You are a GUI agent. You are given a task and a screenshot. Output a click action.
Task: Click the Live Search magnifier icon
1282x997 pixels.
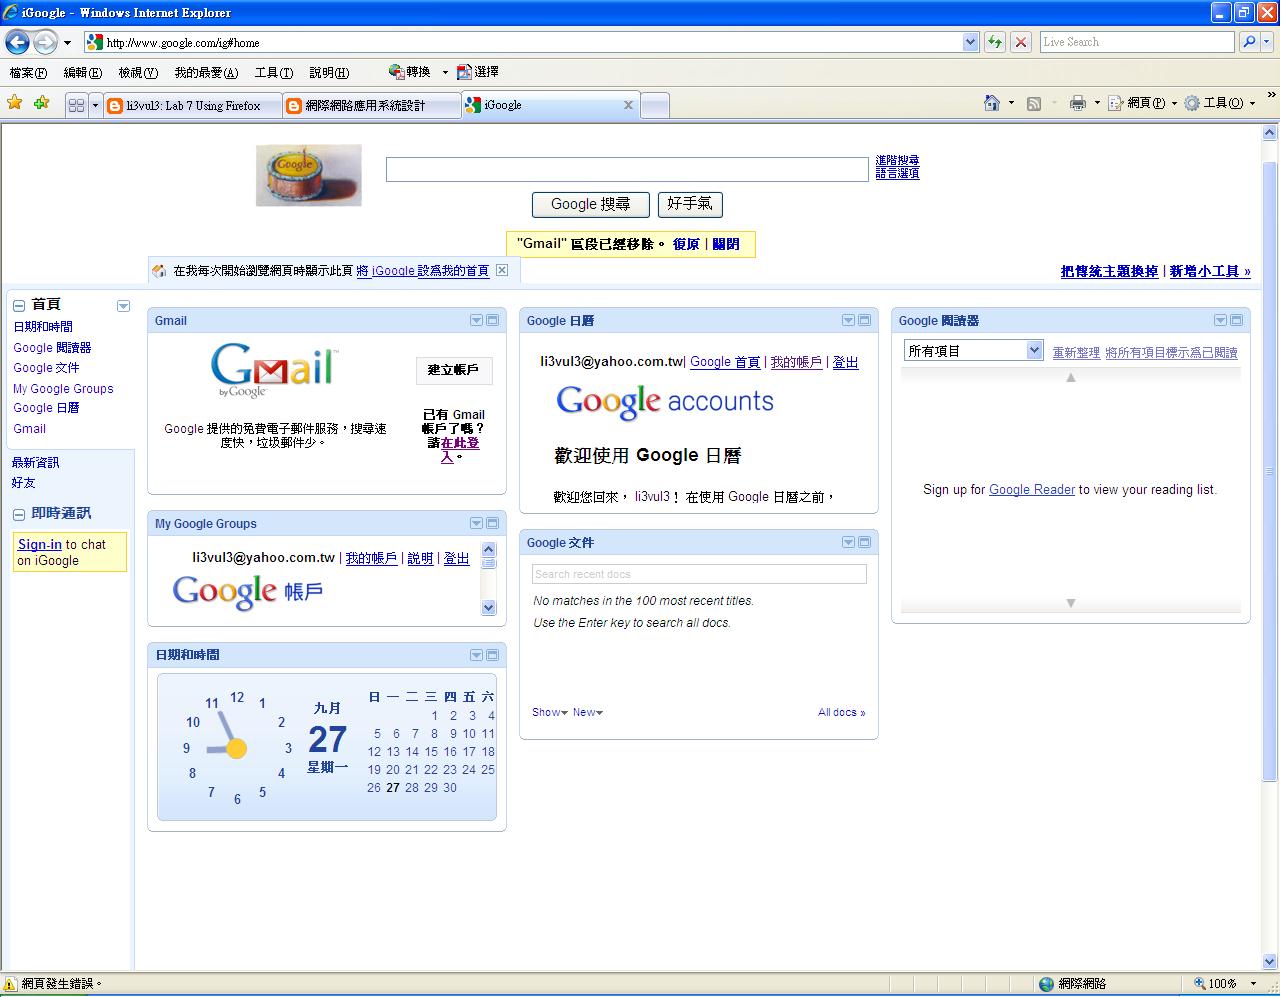1249,42
